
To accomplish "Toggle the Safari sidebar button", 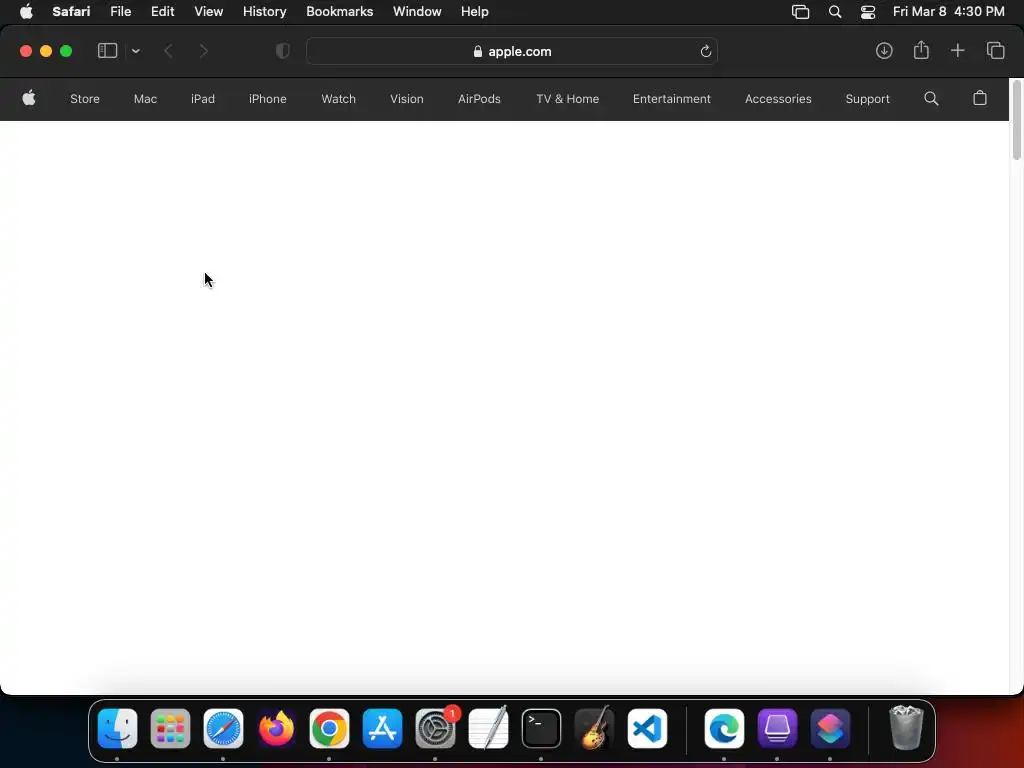I will pos(107,51).
